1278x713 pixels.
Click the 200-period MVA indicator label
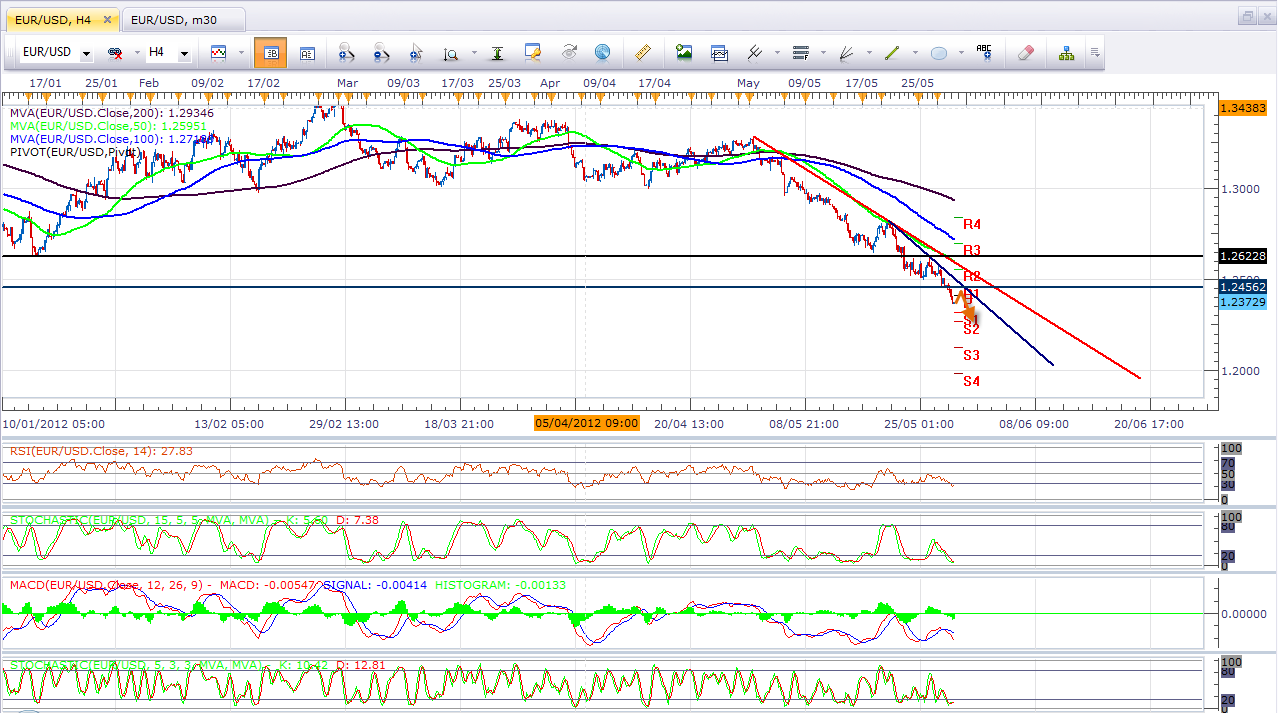pos(112,113)
